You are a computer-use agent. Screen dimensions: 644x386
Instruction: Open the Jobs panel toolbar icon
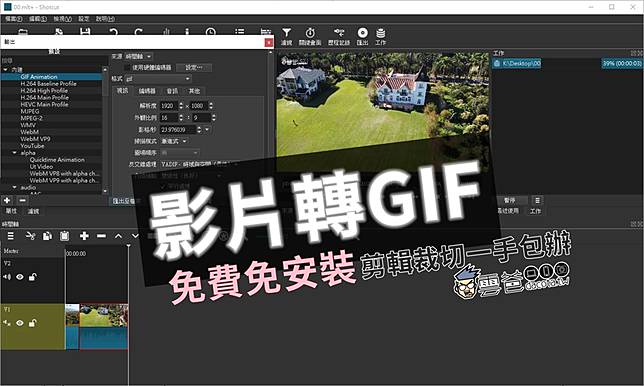coord(381,37)
